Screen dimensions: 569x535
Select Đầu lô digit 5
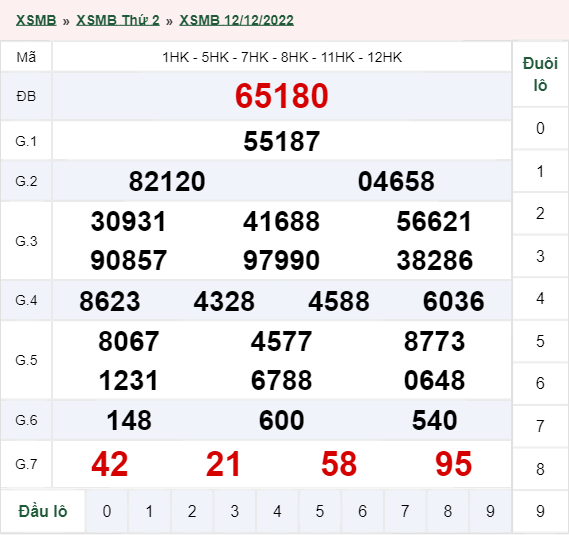(x=320, y=511)
